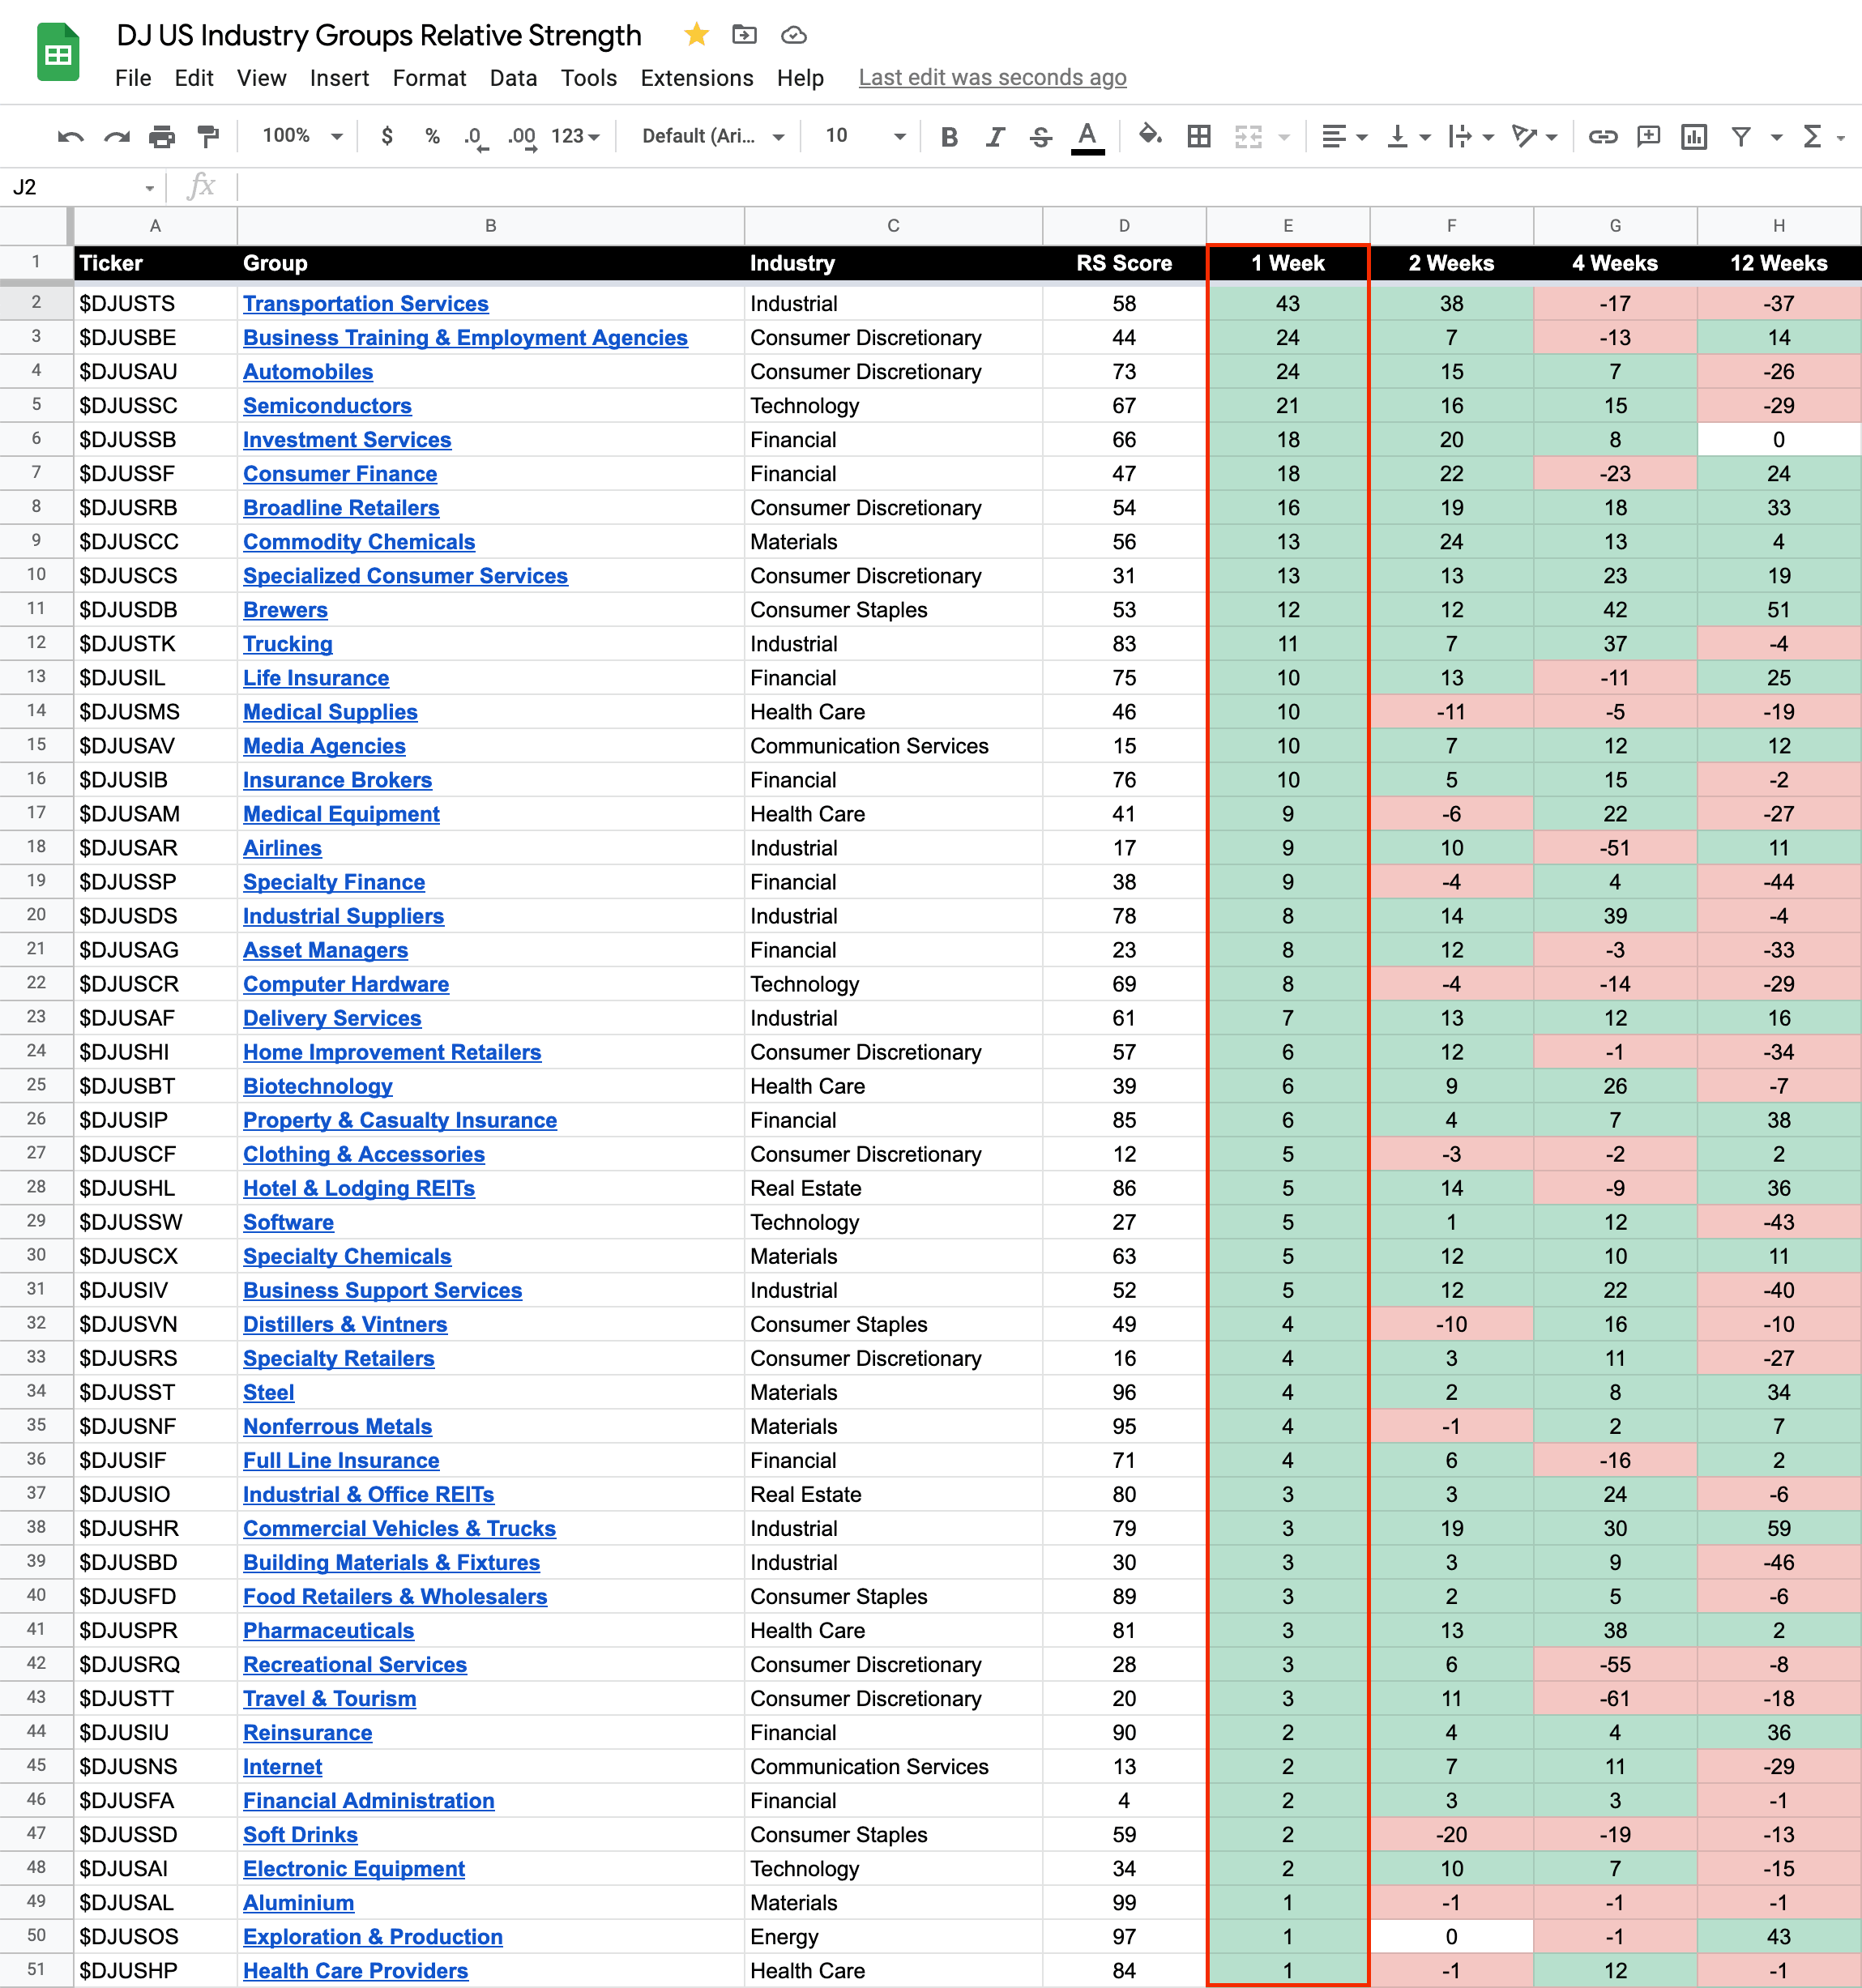
Task: Open the fill color picker
Action: [1150, 135]
